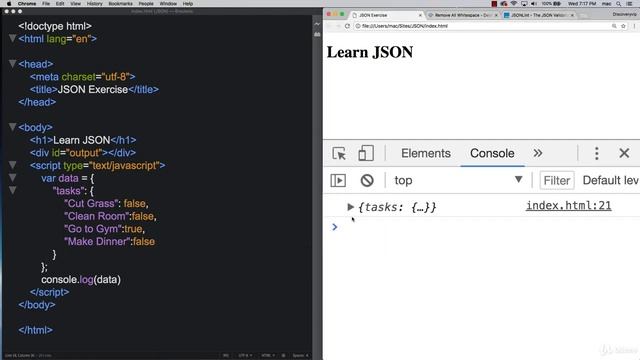Image resolution: width=640 pixels, height=360 pixels.
Task: Open the volume control in the menu bar
Action: (534, 4)
